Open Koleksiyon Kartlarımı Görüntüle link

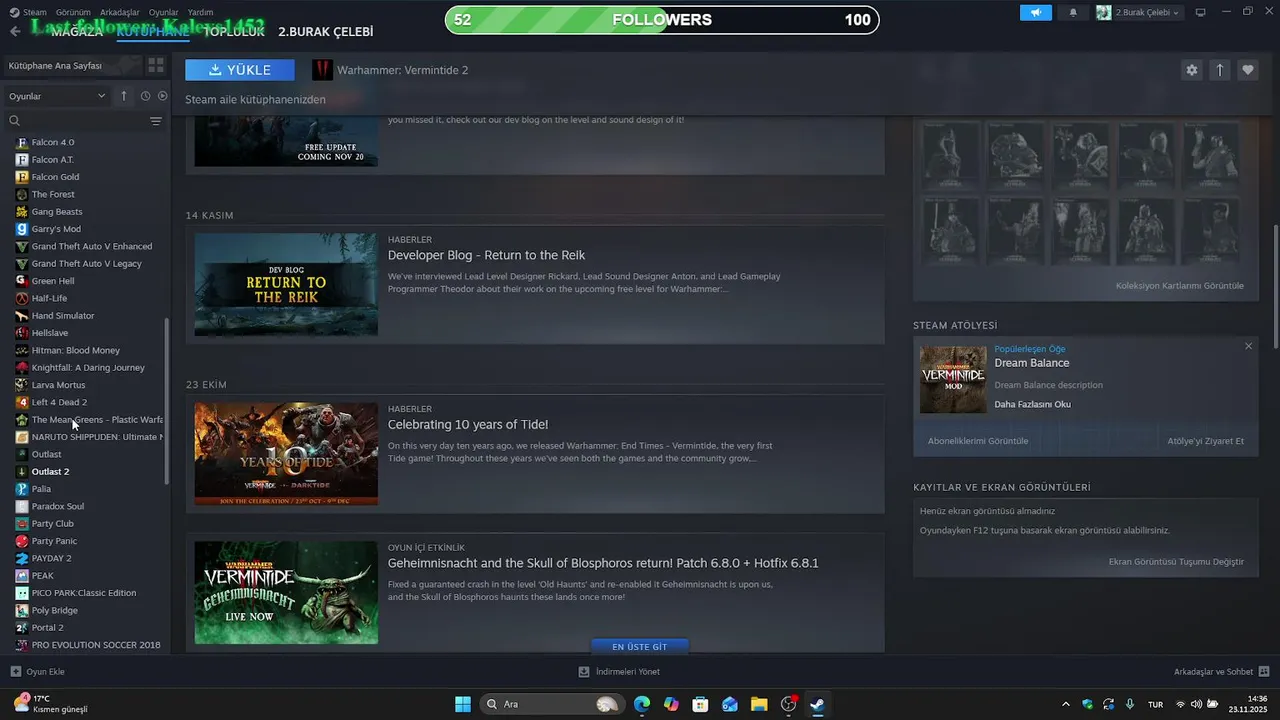[x=1179, y=285]
